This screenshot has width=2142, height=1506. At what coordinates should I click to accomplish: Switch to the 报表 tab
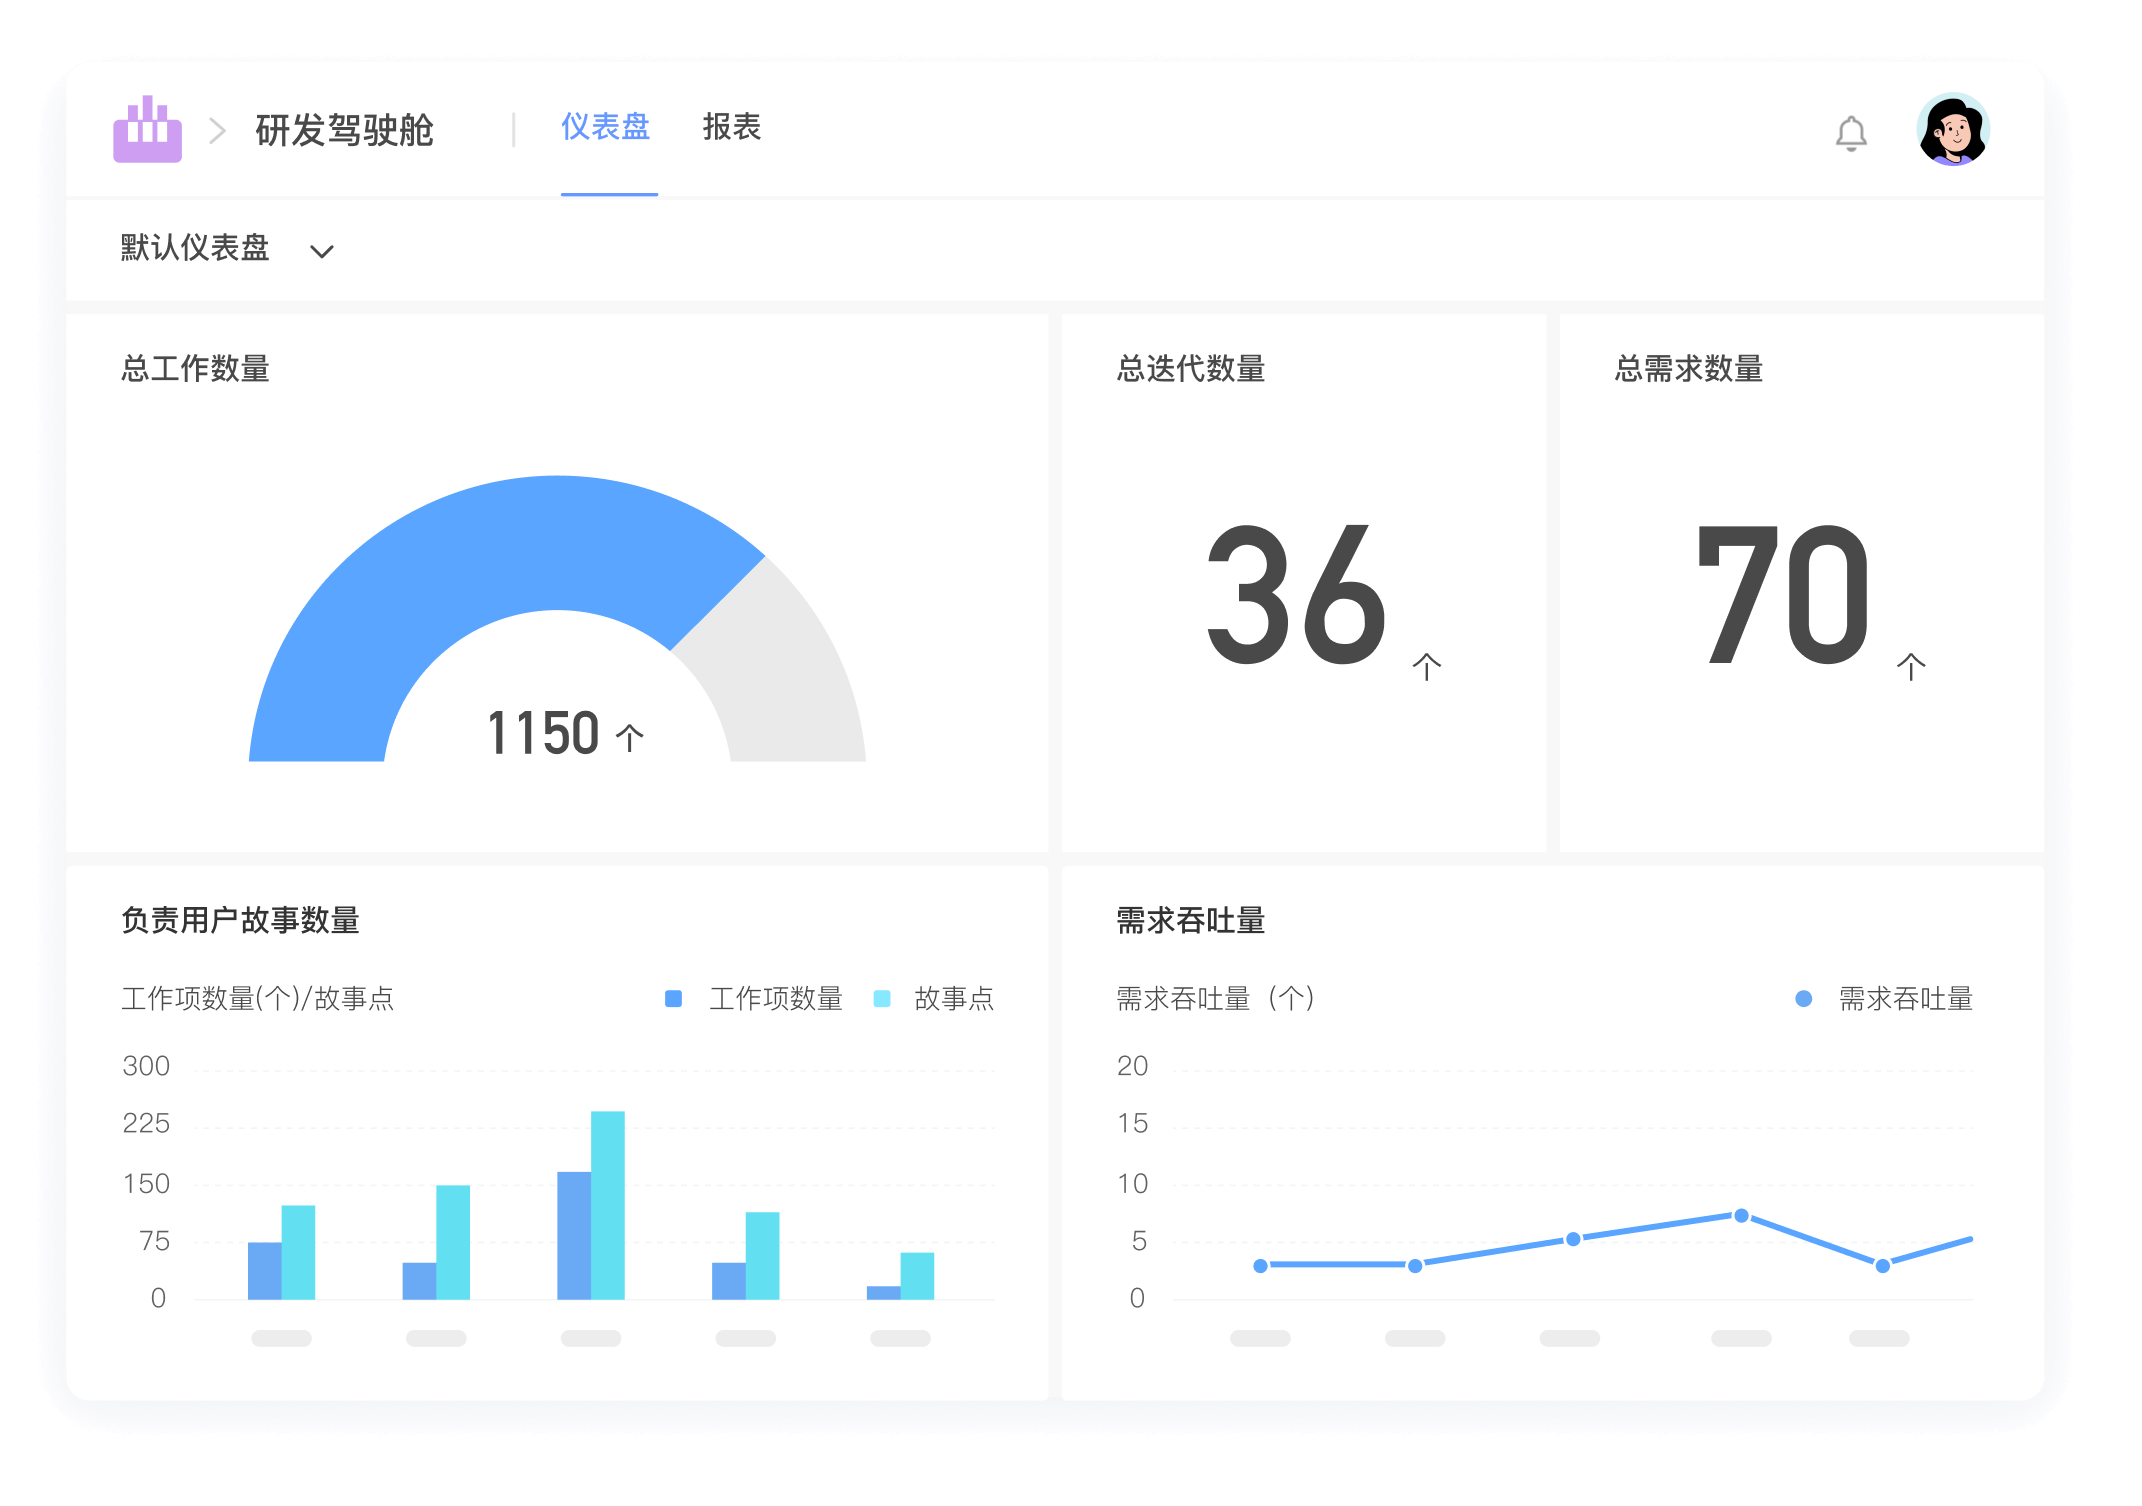(732, 128)
